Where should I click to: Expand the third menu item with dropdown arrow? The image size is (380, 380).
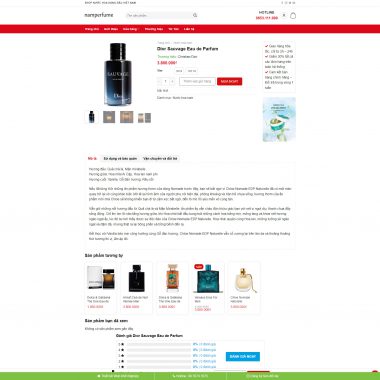point(131,29)
